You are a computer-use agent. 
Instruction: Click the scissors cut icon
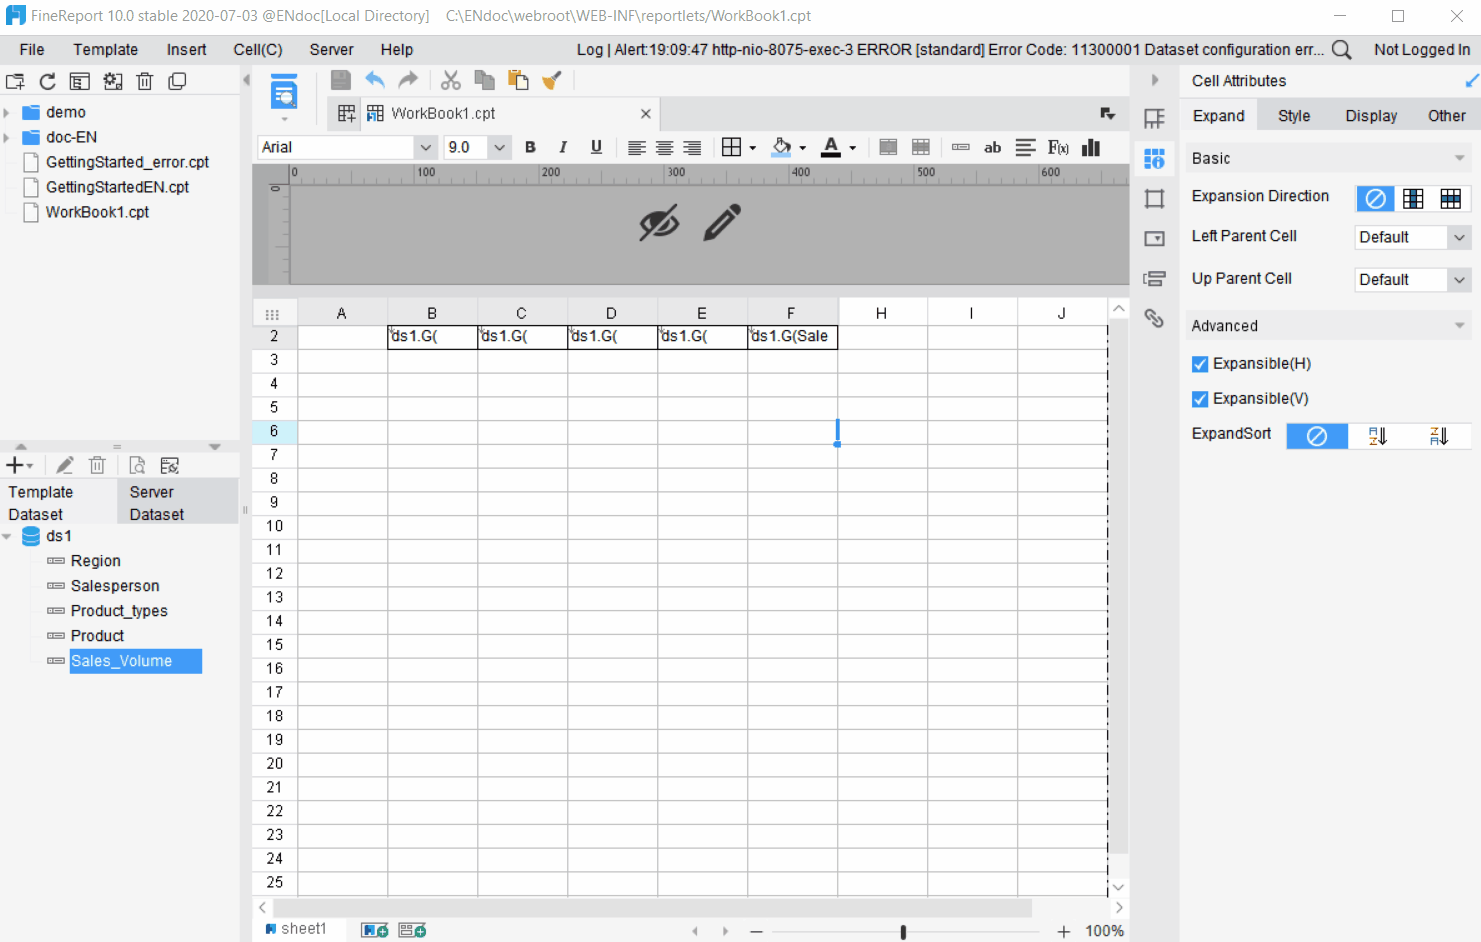pyautogui.click(x=451, y=81)
